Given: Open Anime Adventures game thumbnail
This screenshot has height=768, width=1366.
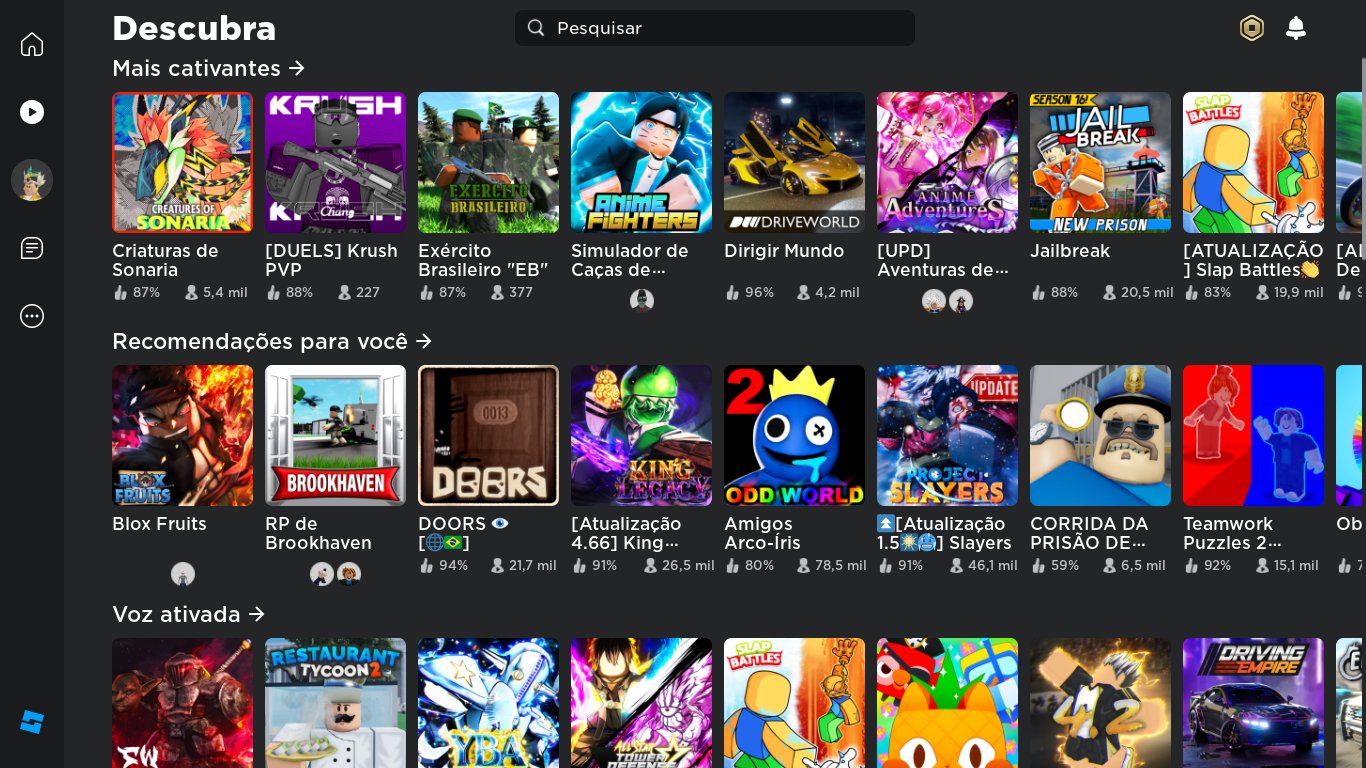Looking at the screenshot, I should pos(947,163).
